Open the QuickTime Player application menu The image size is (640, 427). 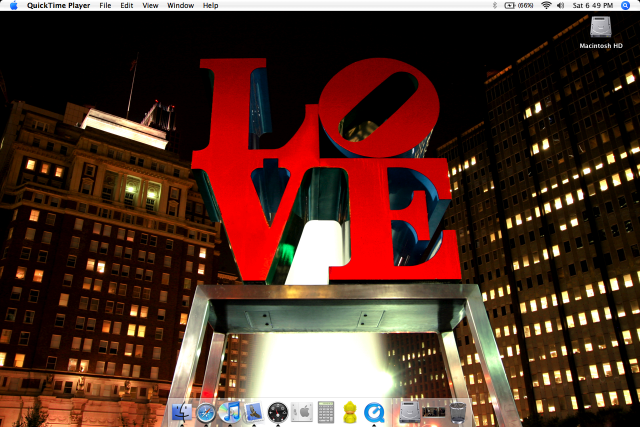pyautogui.click(x=58, y=6)
